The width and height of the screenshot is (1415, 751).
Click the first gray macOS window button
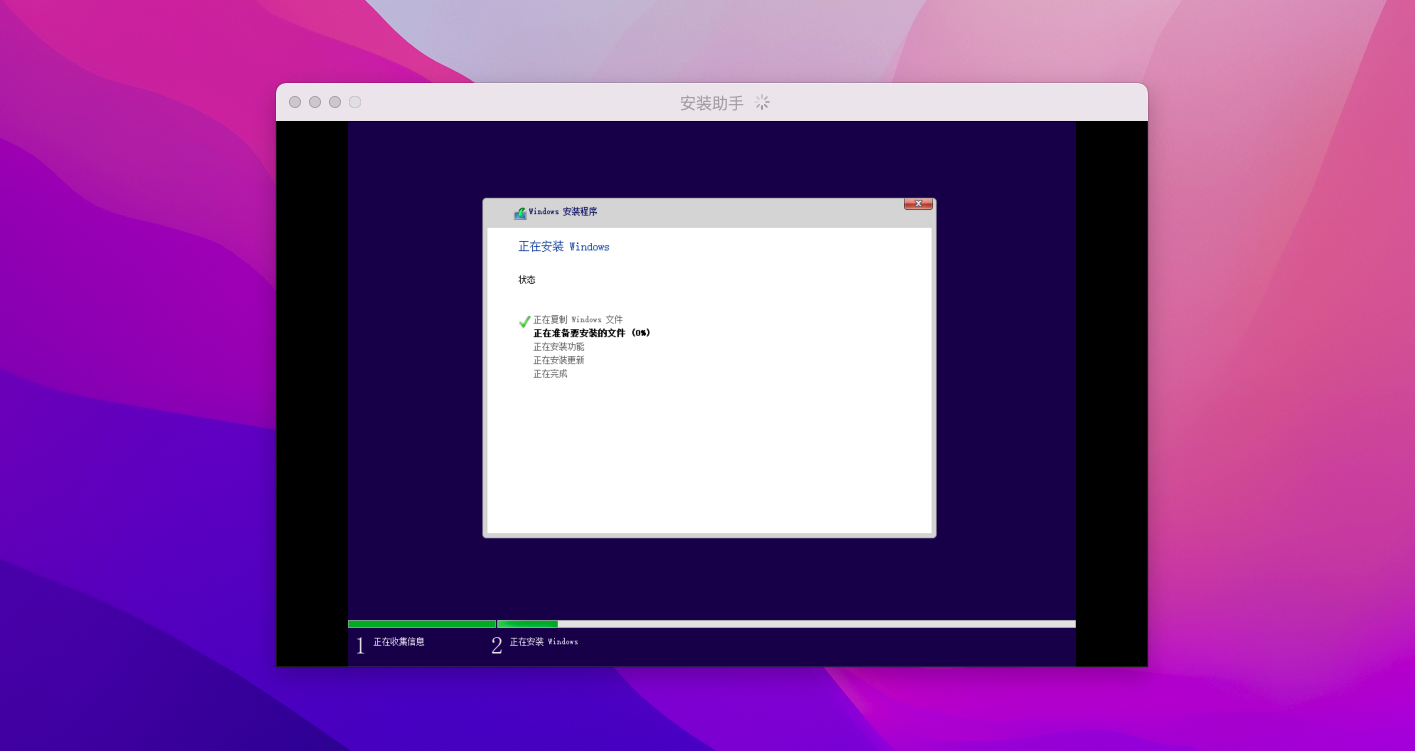click(x=295, y=102)
